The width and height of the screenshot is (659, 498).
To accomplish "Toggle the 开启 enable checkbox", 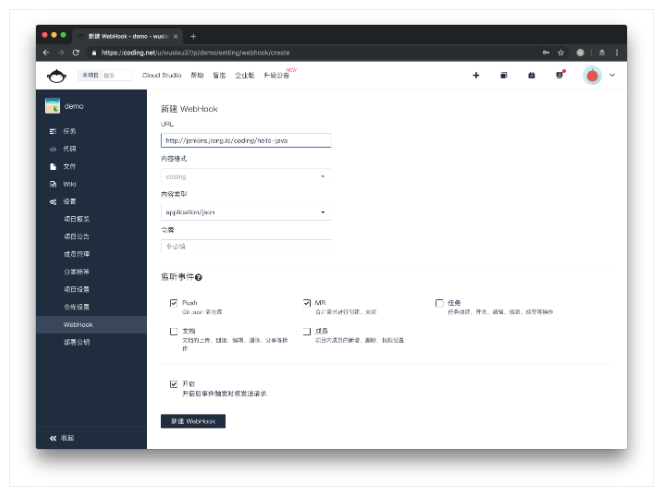I will (174, 384).
